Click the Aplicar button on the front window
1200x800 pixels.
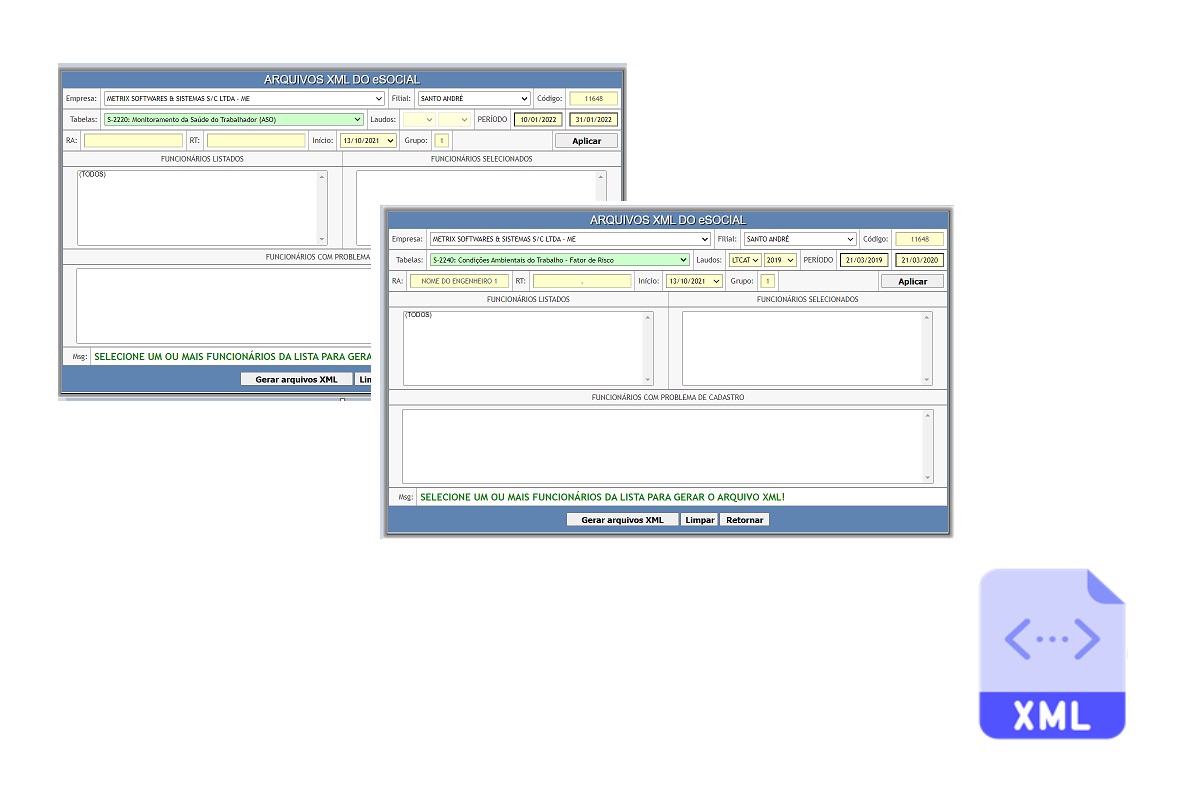911,281
